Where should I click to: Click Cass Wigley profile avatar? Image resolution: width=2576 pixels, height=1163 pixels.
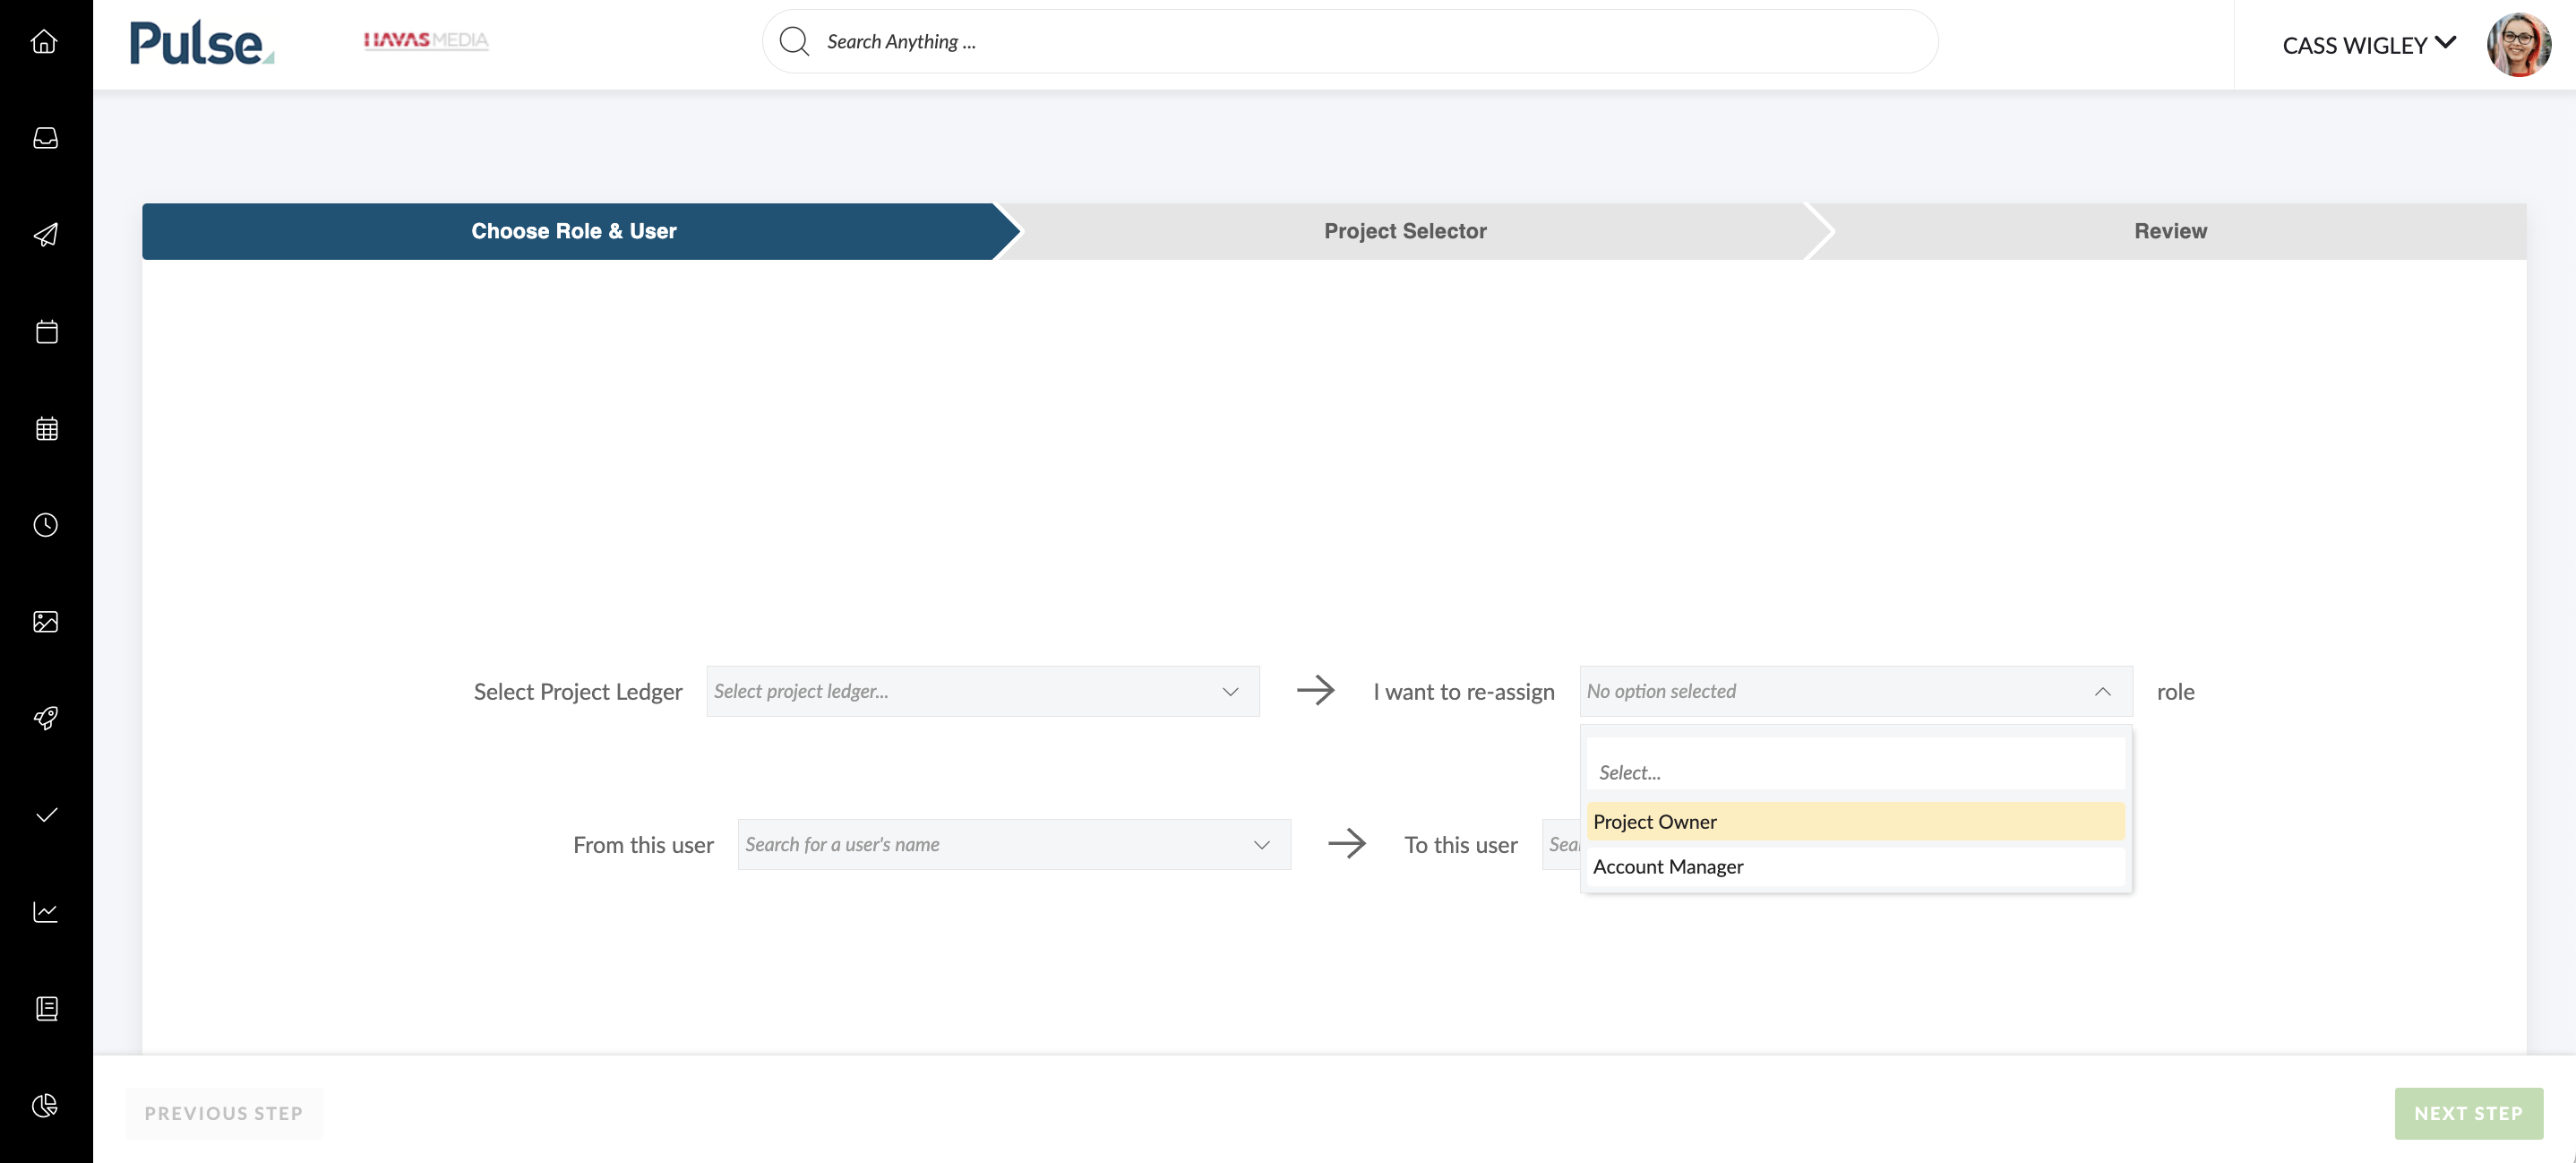2518,45
